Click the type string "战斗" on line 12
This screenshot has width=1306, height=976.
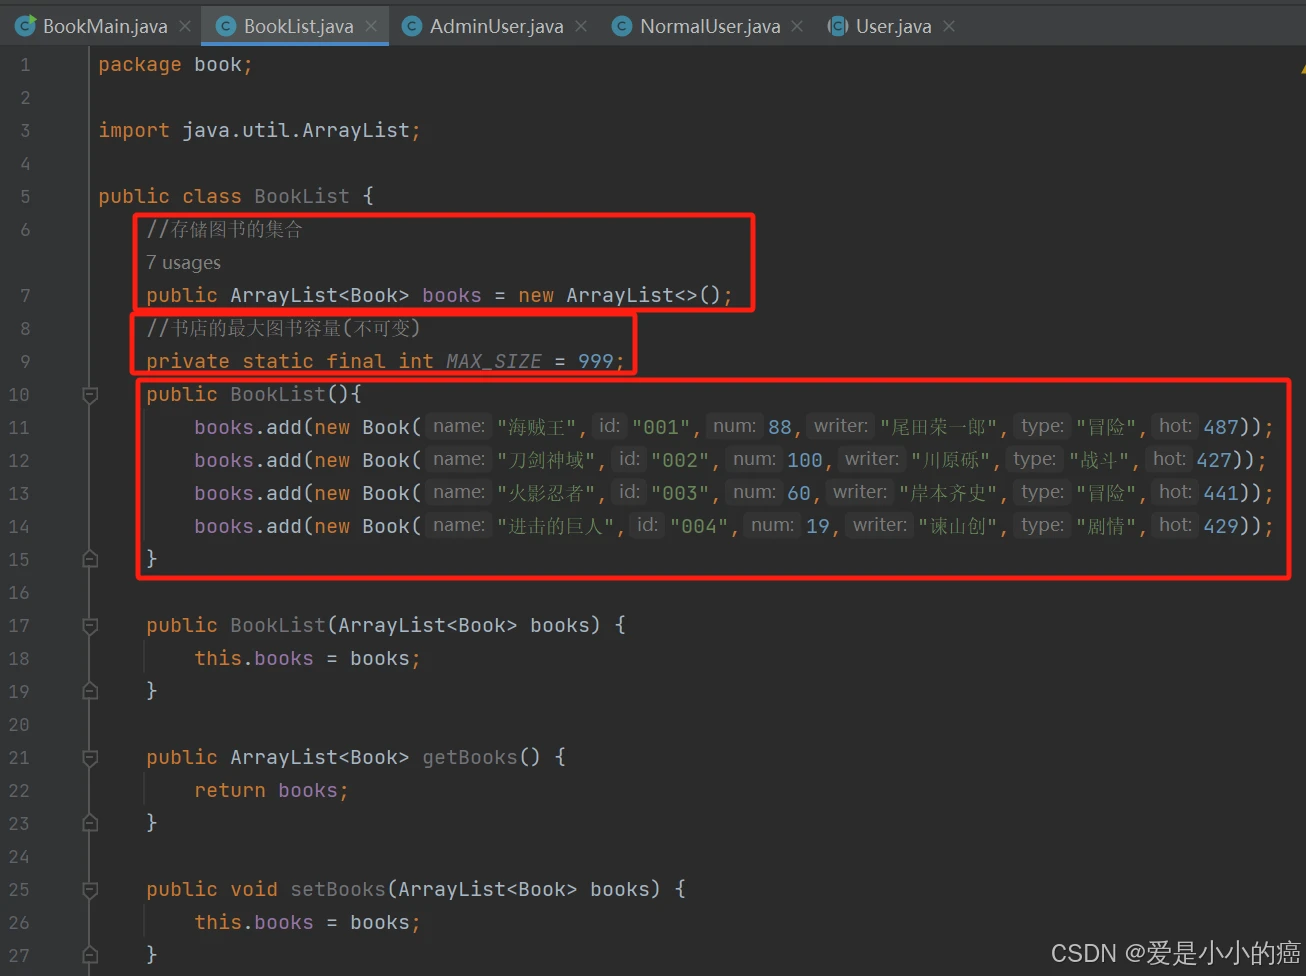1099,461
